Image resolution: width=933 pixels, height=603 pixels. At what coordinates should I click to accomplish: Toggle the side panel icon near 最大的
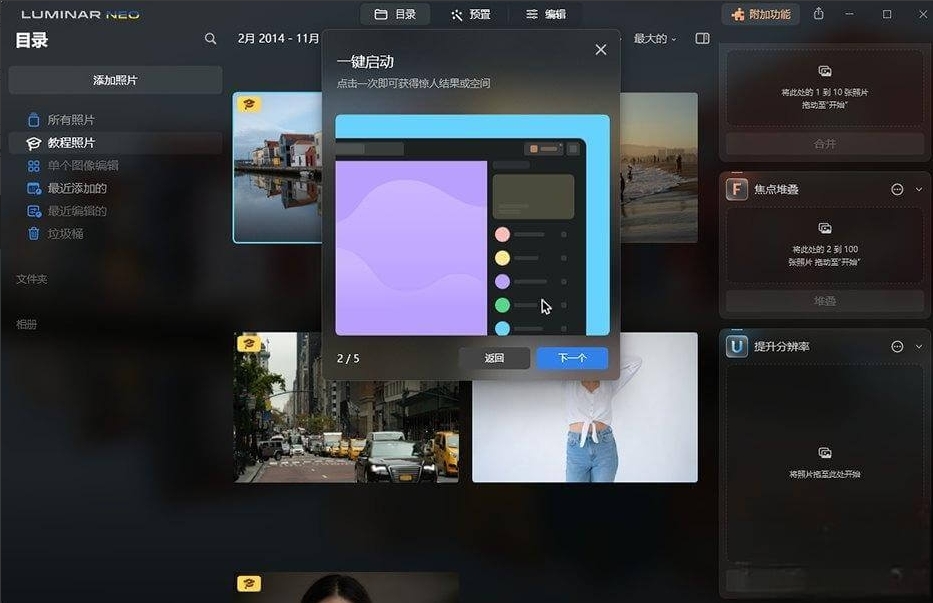point(702,39)
